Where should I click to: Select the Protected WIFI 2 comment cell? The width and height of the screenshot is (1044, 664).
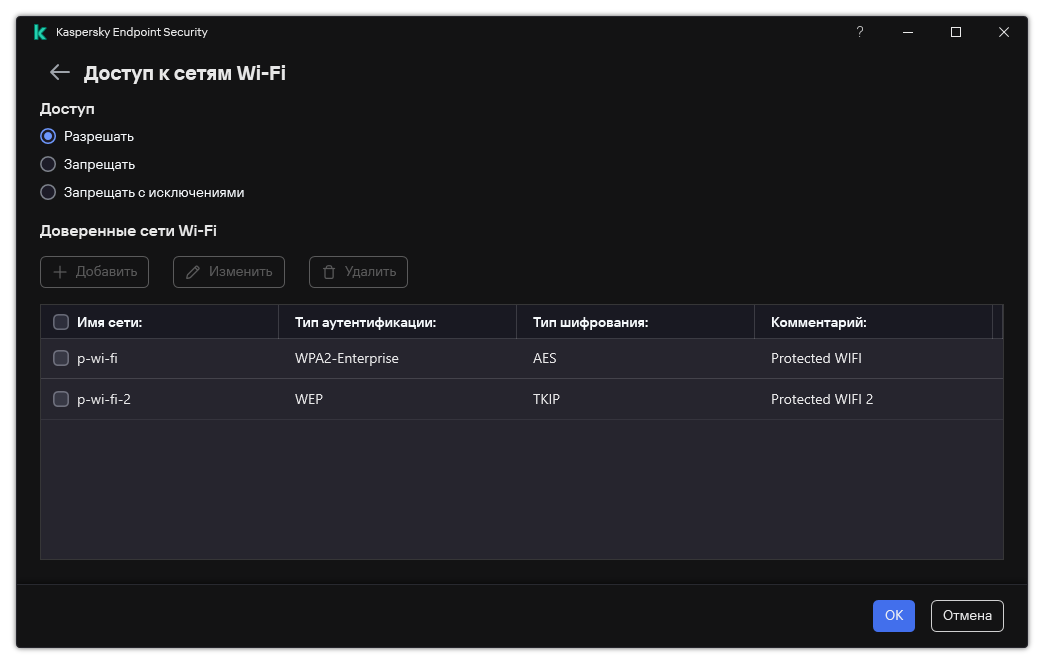821,399
